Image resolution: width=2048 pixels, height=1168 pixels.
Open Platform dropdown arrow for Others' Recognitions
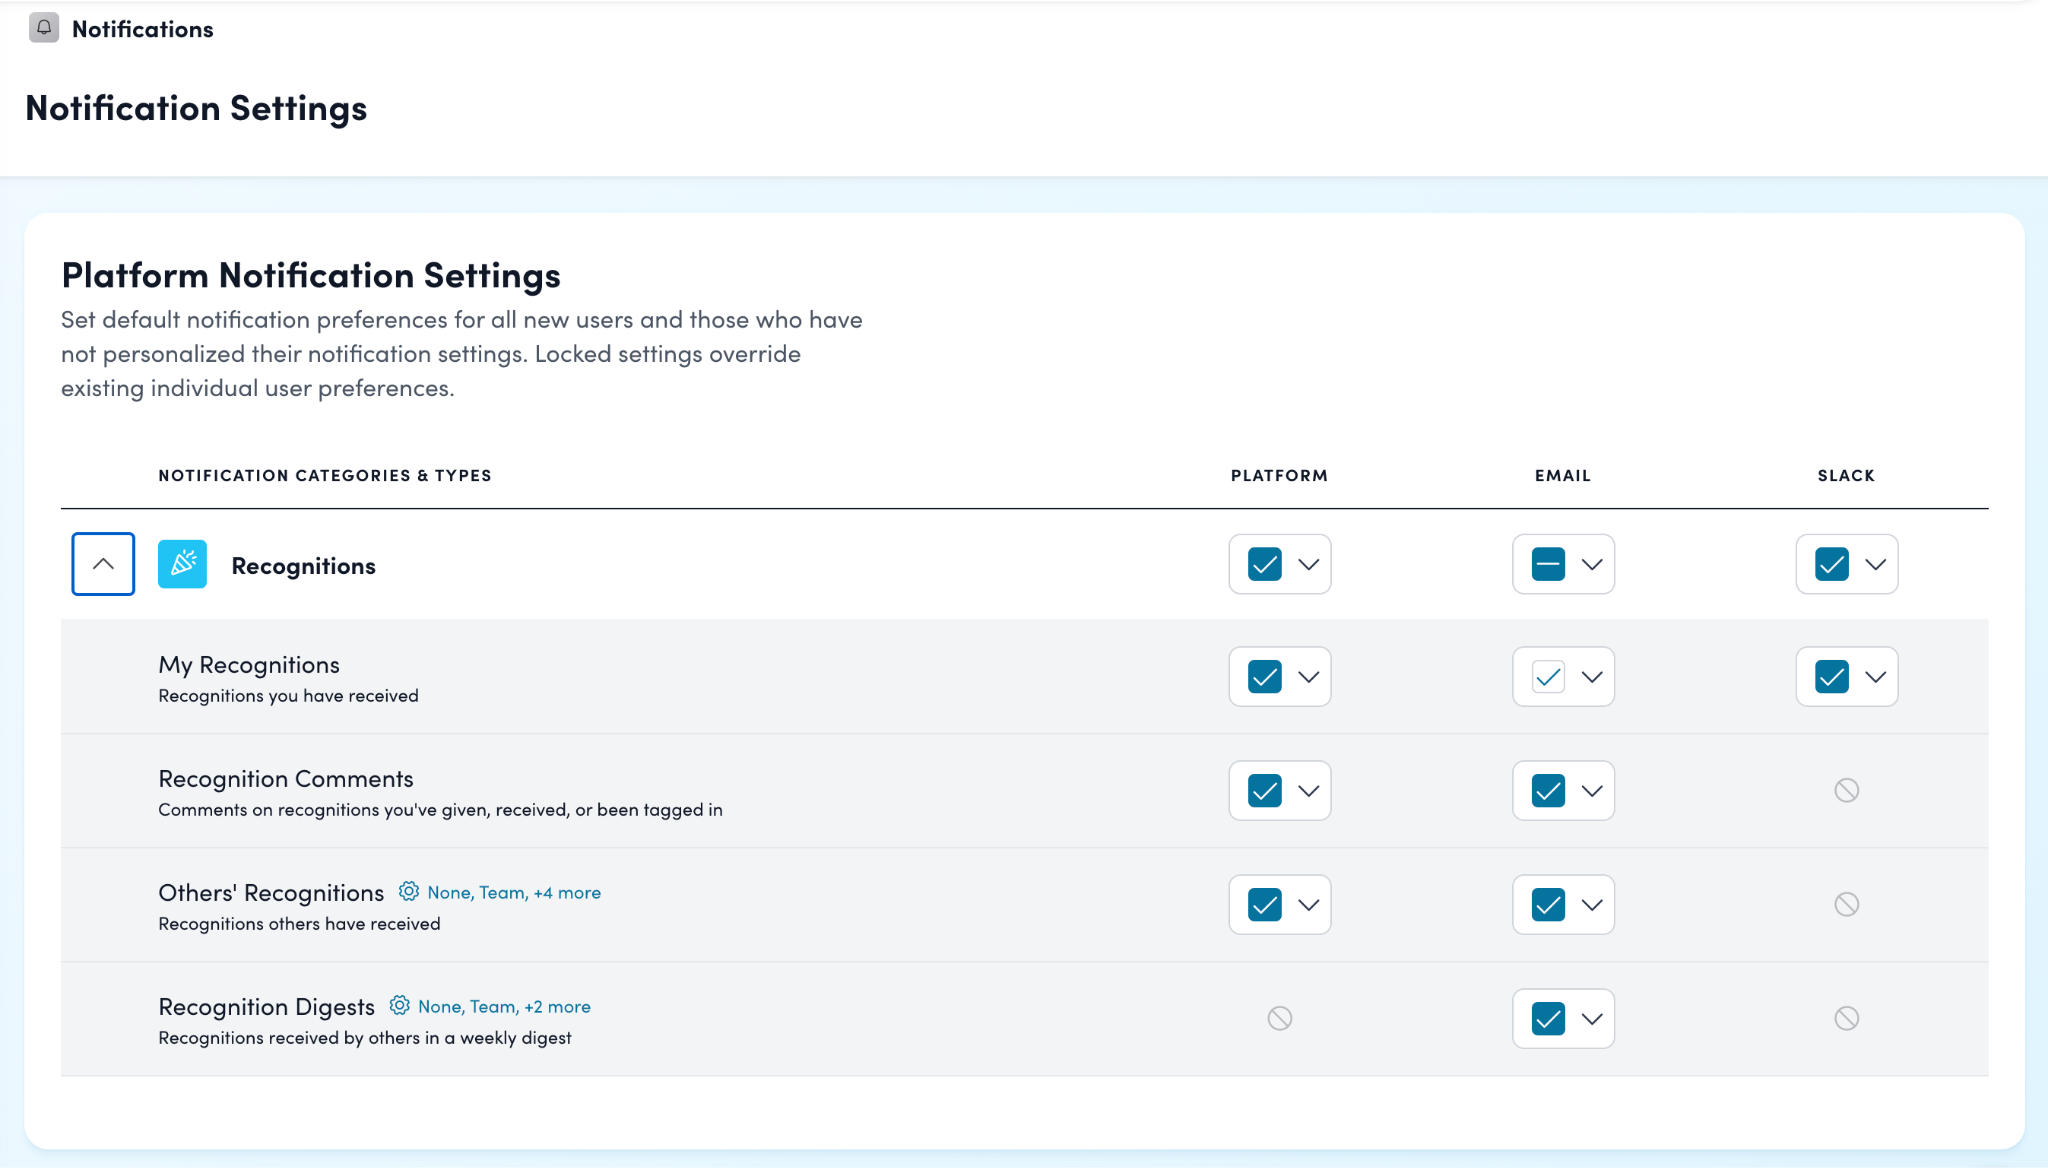[1308, 905]
